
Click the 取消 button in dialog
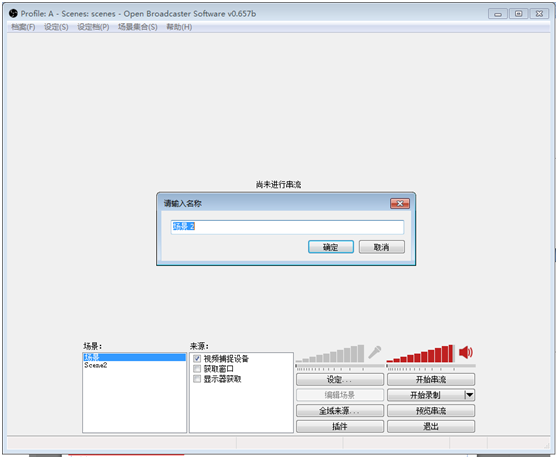pos(381,247)
